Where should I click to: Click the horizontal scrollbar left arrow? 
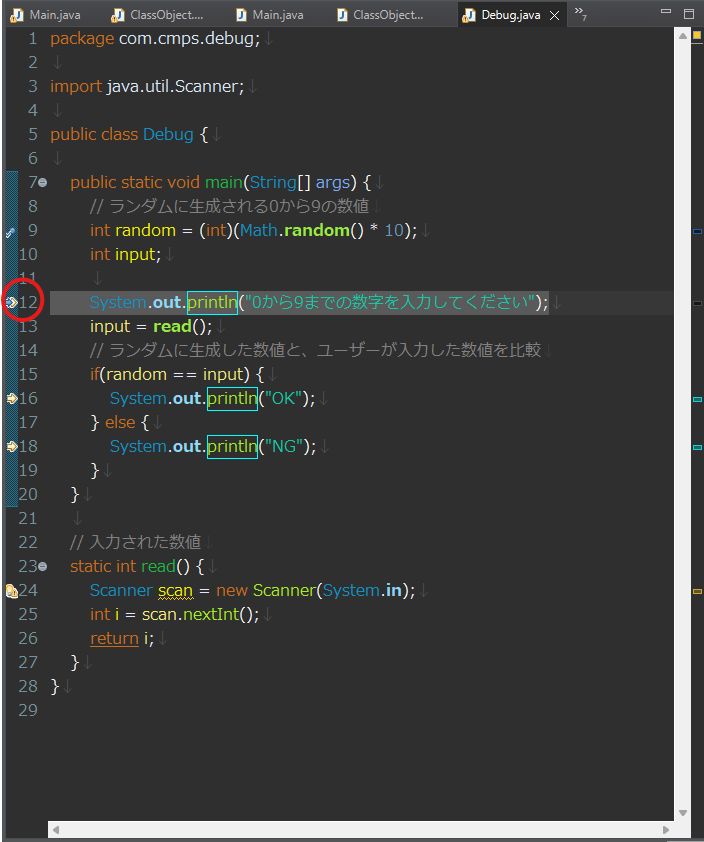click(56, 830)
